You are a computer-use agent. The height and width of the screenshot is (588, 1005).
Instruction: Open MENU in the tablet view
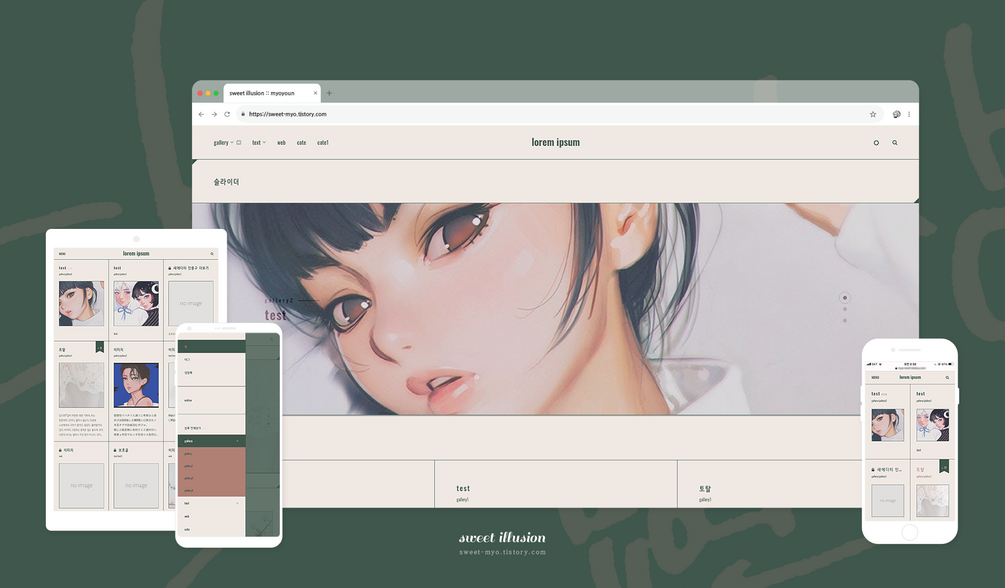coord(62,254)
